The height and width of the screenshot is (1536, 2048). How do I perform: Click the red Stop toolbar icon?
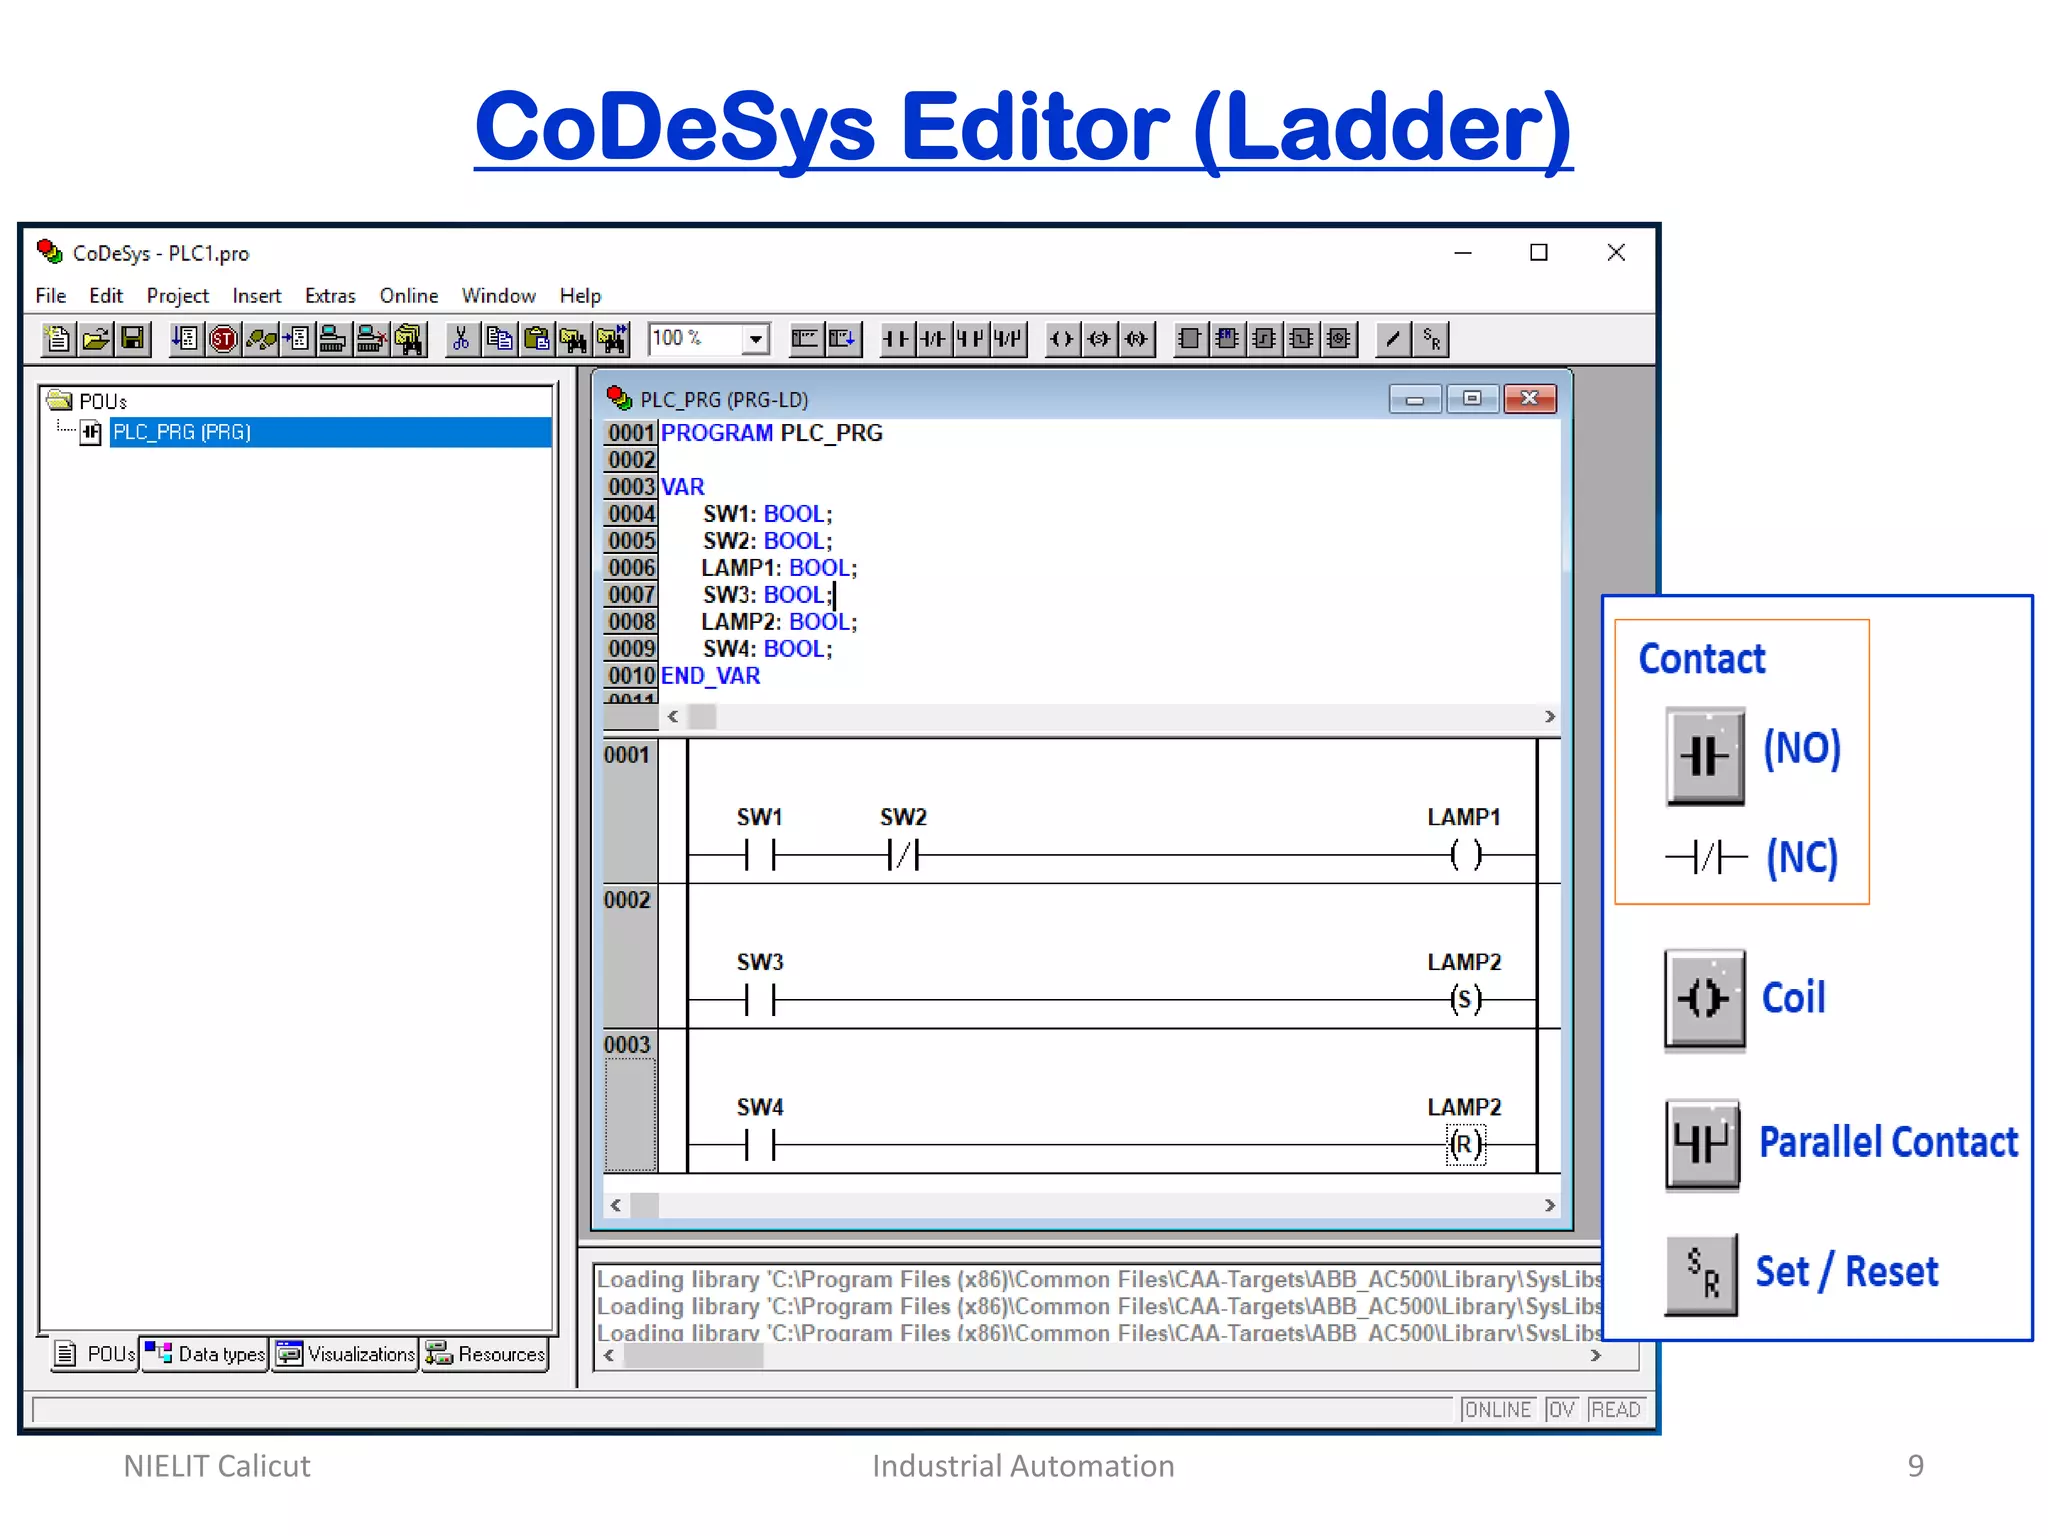pyautogui.click(x=223, y=339)
